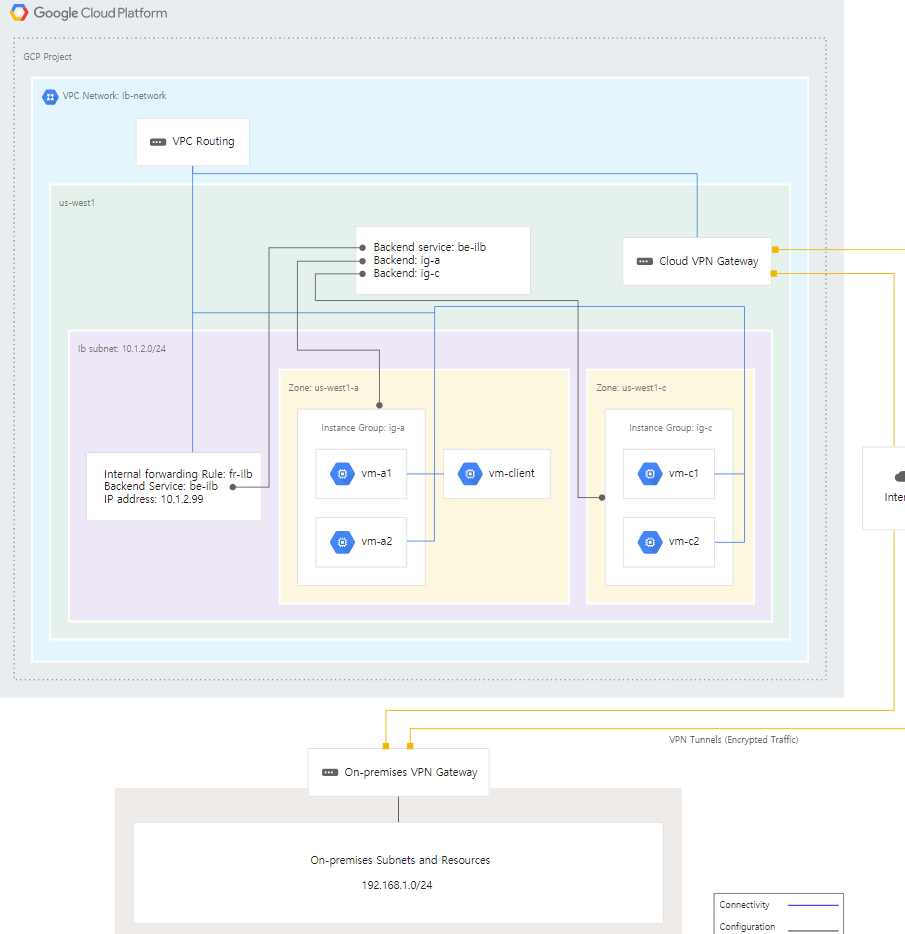This screenshot has width=905, height=934.
Task: Click the text 'Backend: ig-c'
Action: [406, 273]
